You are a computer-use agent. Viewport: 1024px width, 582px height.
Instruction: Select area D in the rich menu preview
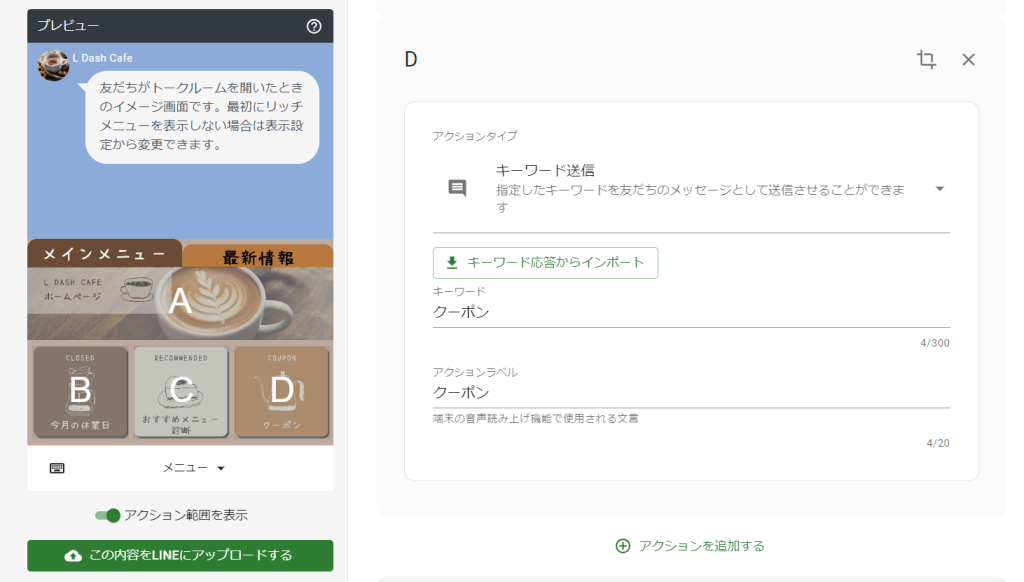coord(283,392)
